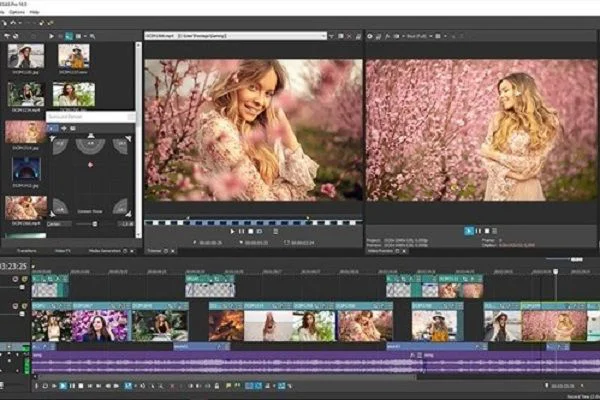Click Import Media icon in Project Media
This screenshot has height=400, width=600.
click(x=7, y=36)
